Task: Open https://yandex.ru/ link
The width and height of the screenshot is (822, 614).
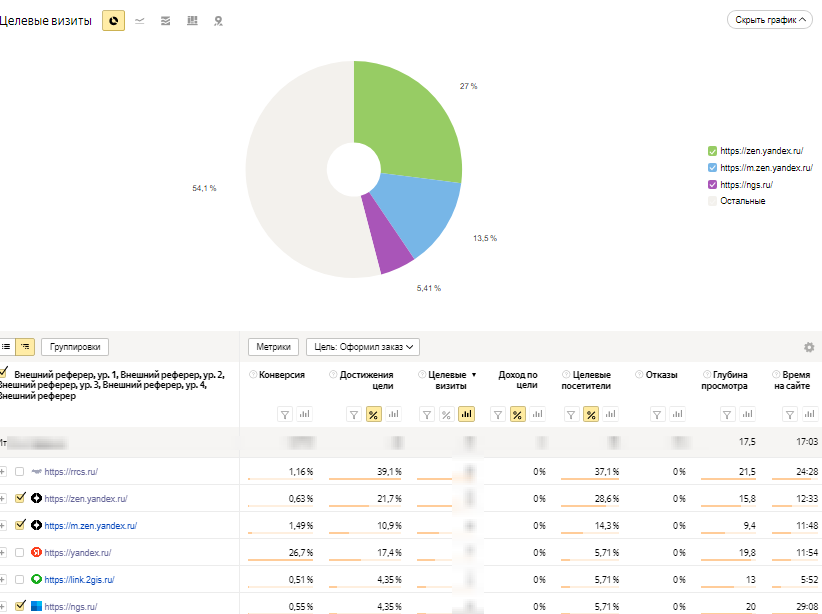Action: (x=78, y=553)
